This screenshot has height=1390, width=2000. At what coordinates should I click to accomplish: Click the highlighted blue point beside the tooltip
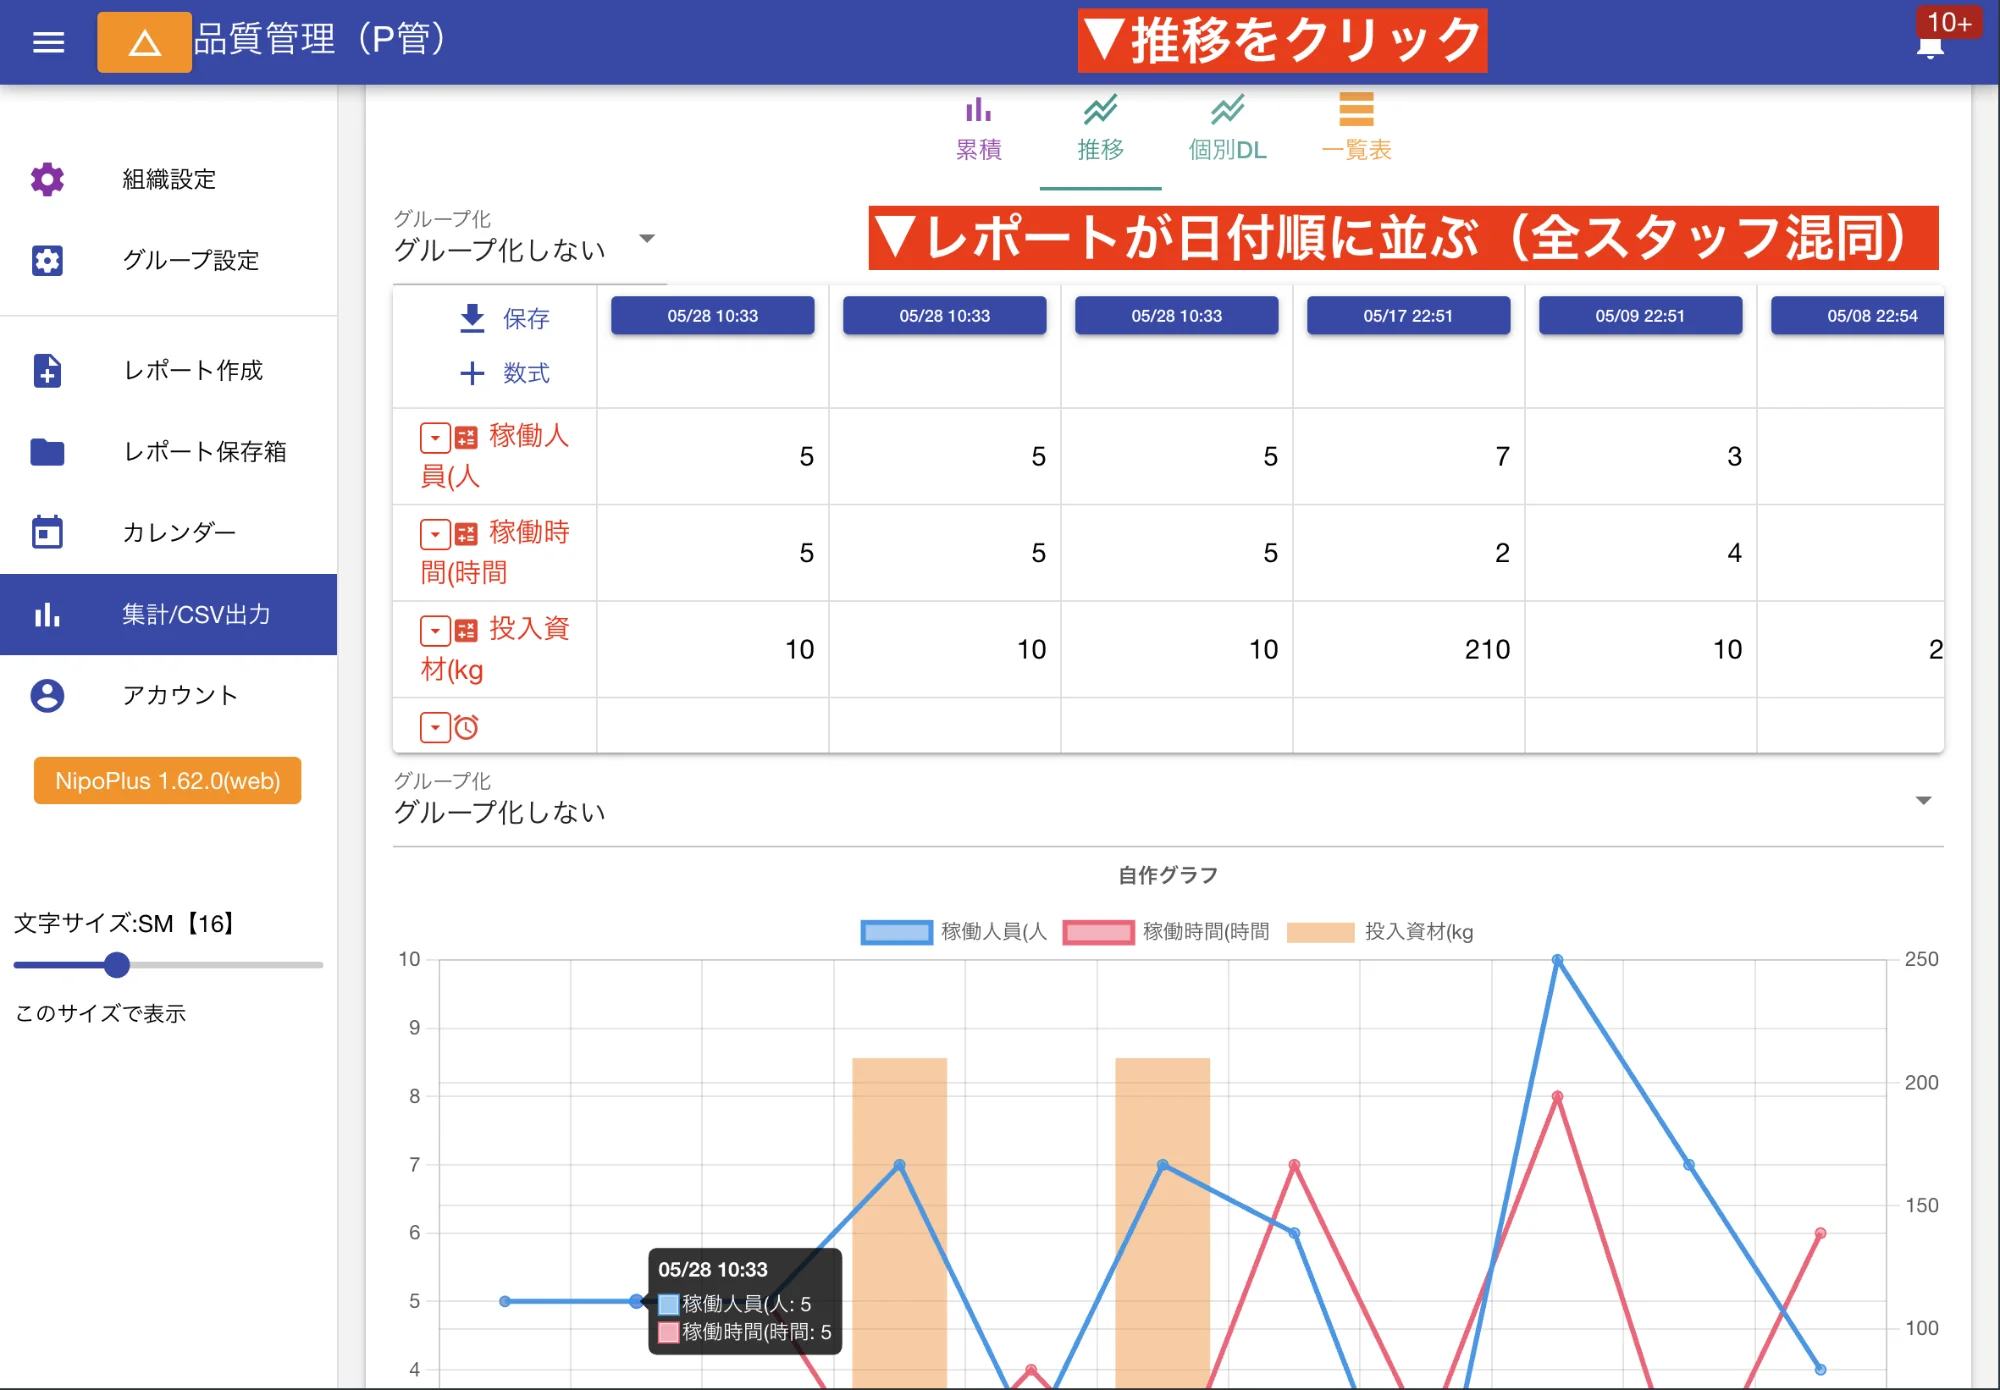(636, 1301)
